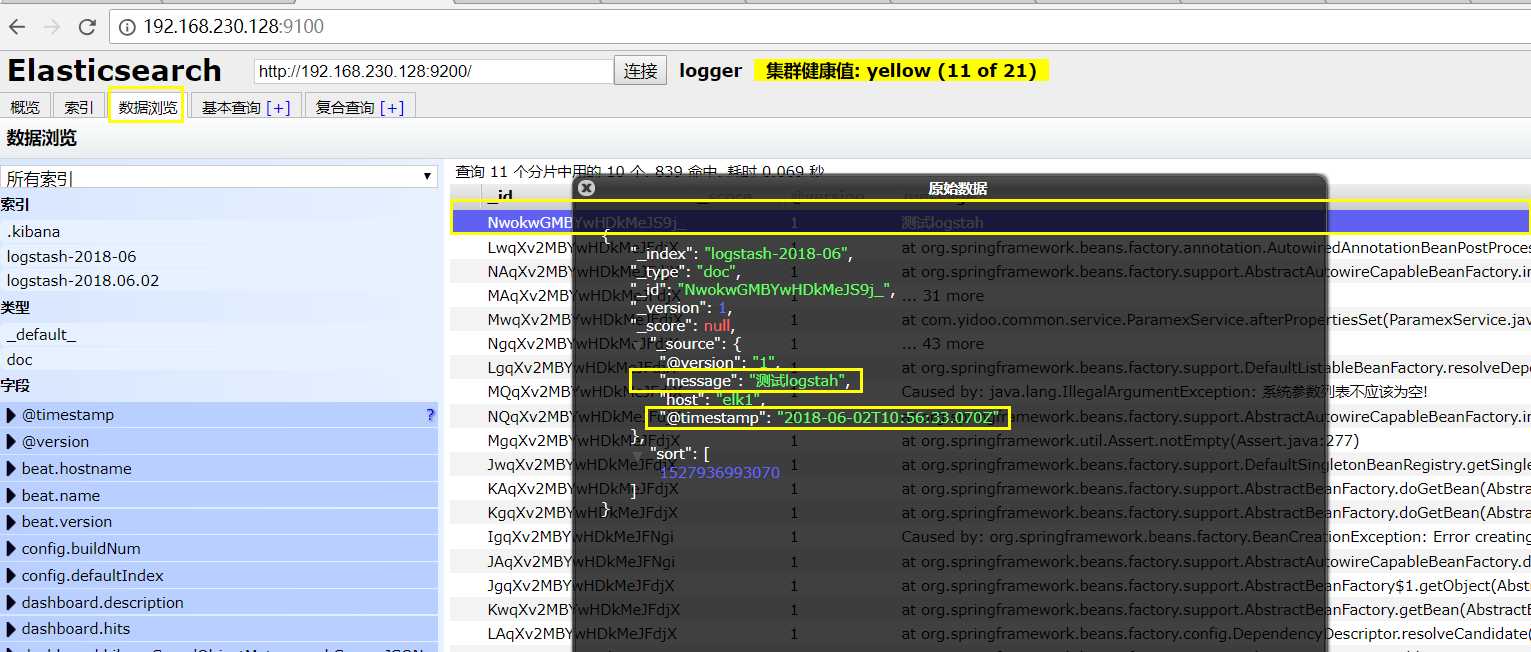Go back using the browser back arrow
Image resolution: width=1531 pixels, height=652 pixels.
pyautogui.click(x=18, y=27)
